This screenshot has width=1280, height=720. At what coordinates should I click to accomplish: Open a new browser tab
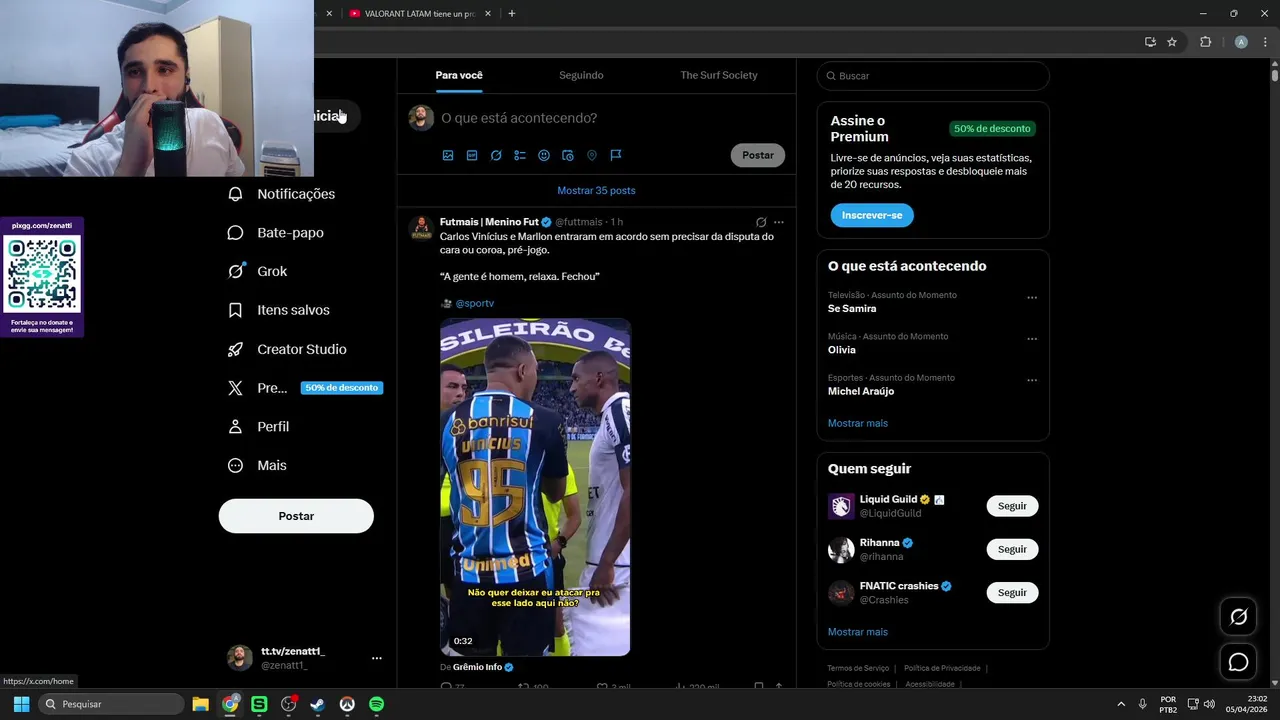[x=512, y=14]
